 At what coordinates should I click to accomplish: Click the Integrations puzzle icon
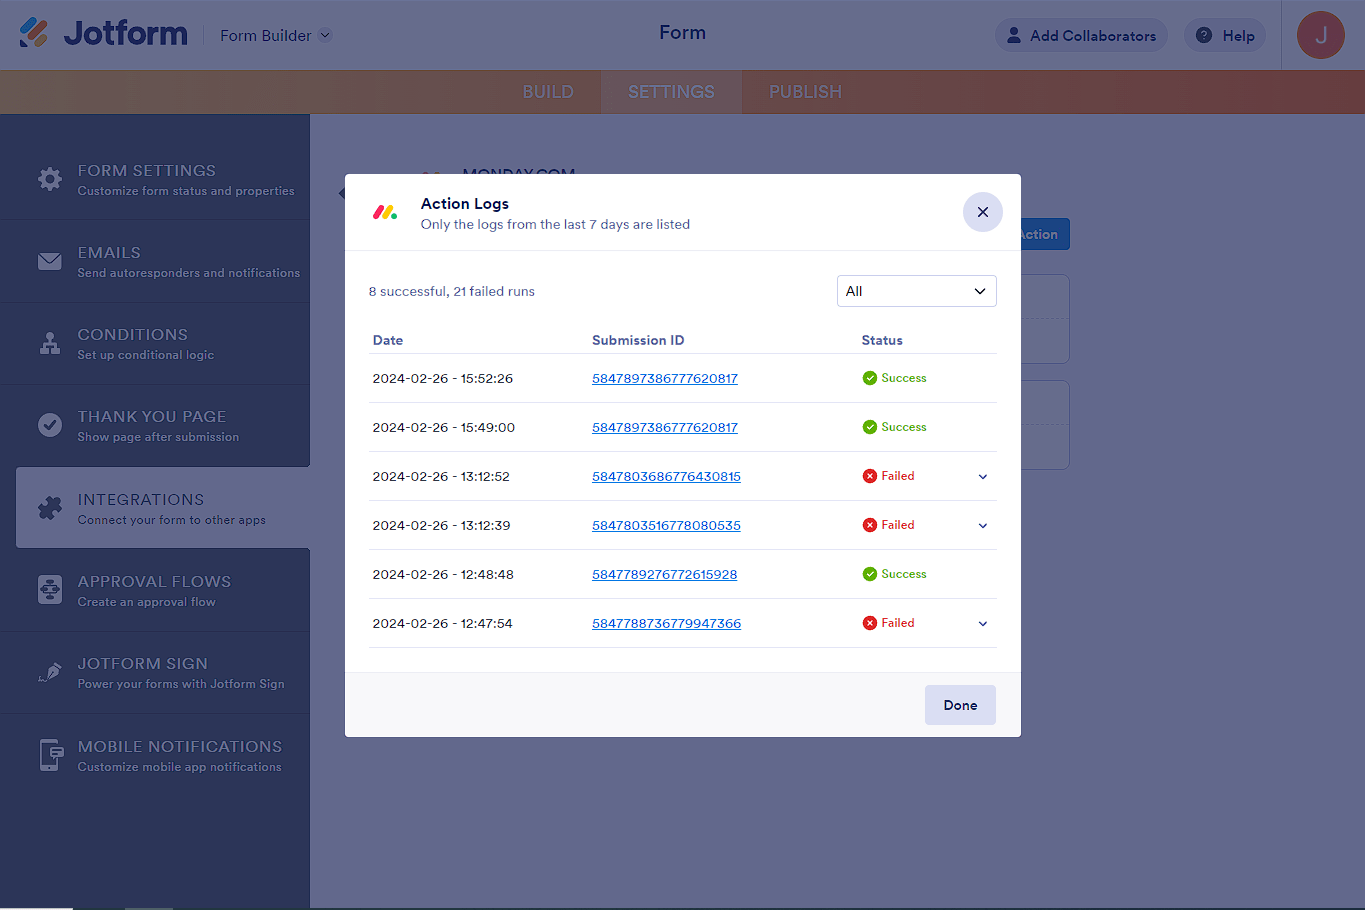tap(50, 508)
